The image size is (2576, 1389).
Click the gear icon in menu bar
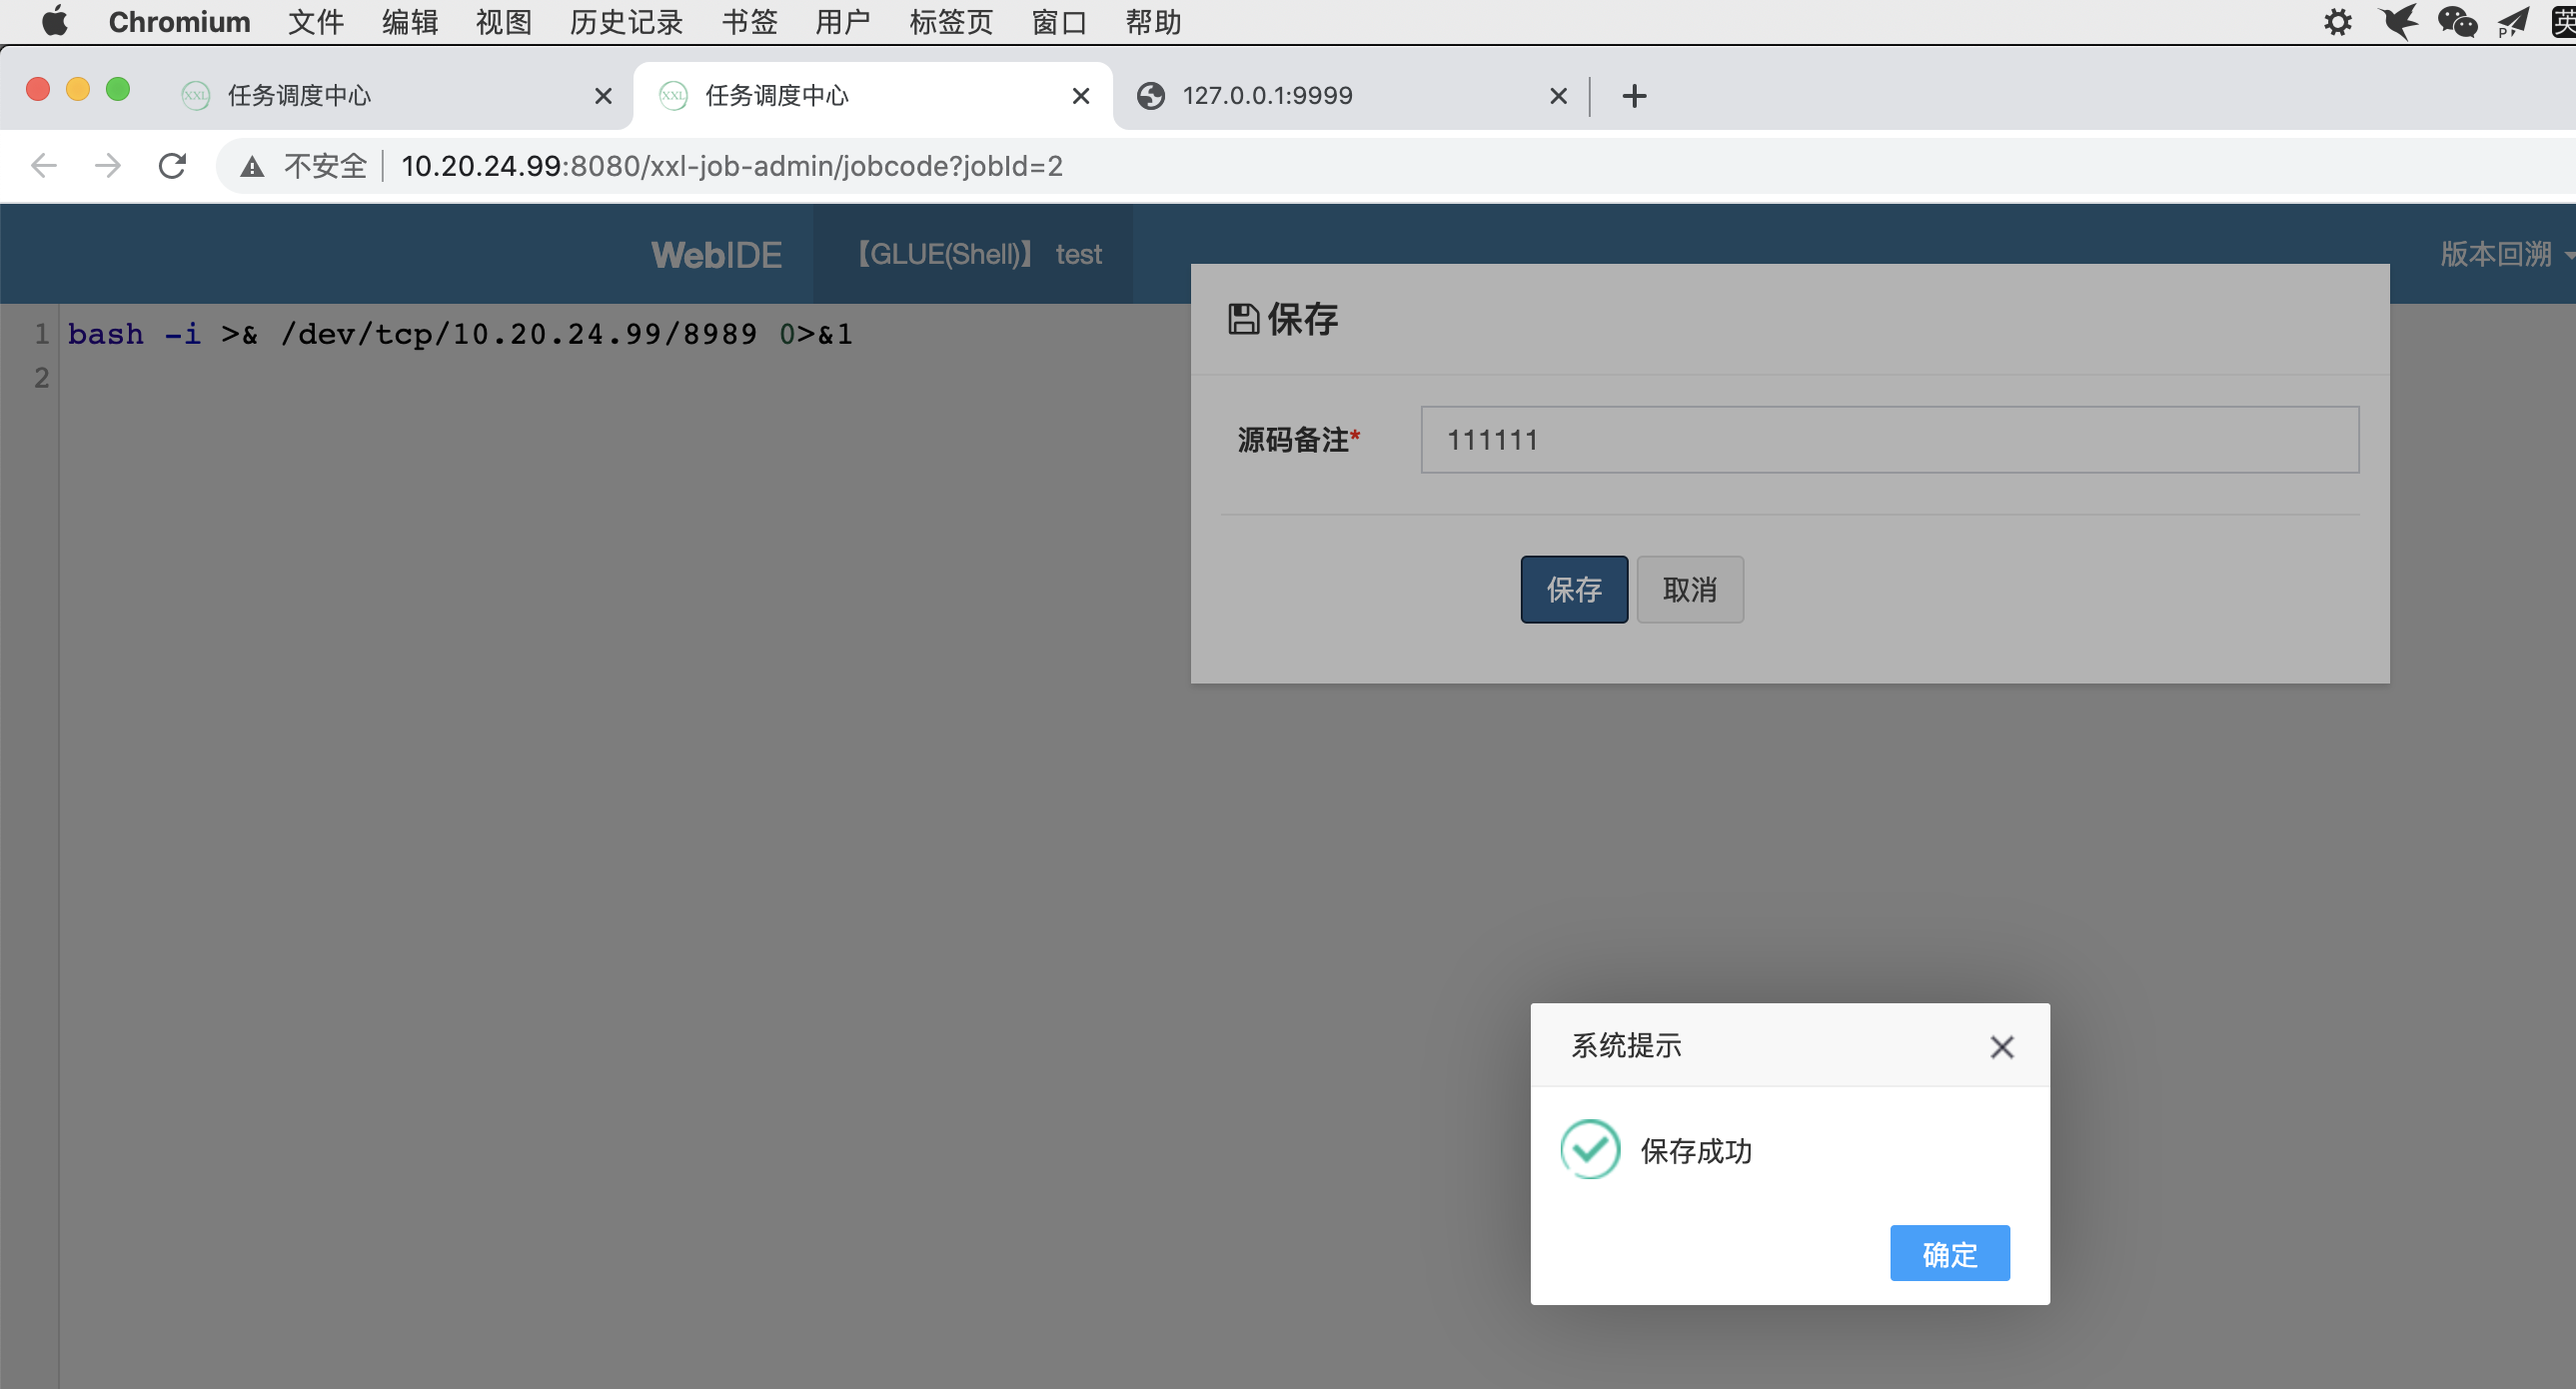pyautogui.click(x=2337, y=22)
